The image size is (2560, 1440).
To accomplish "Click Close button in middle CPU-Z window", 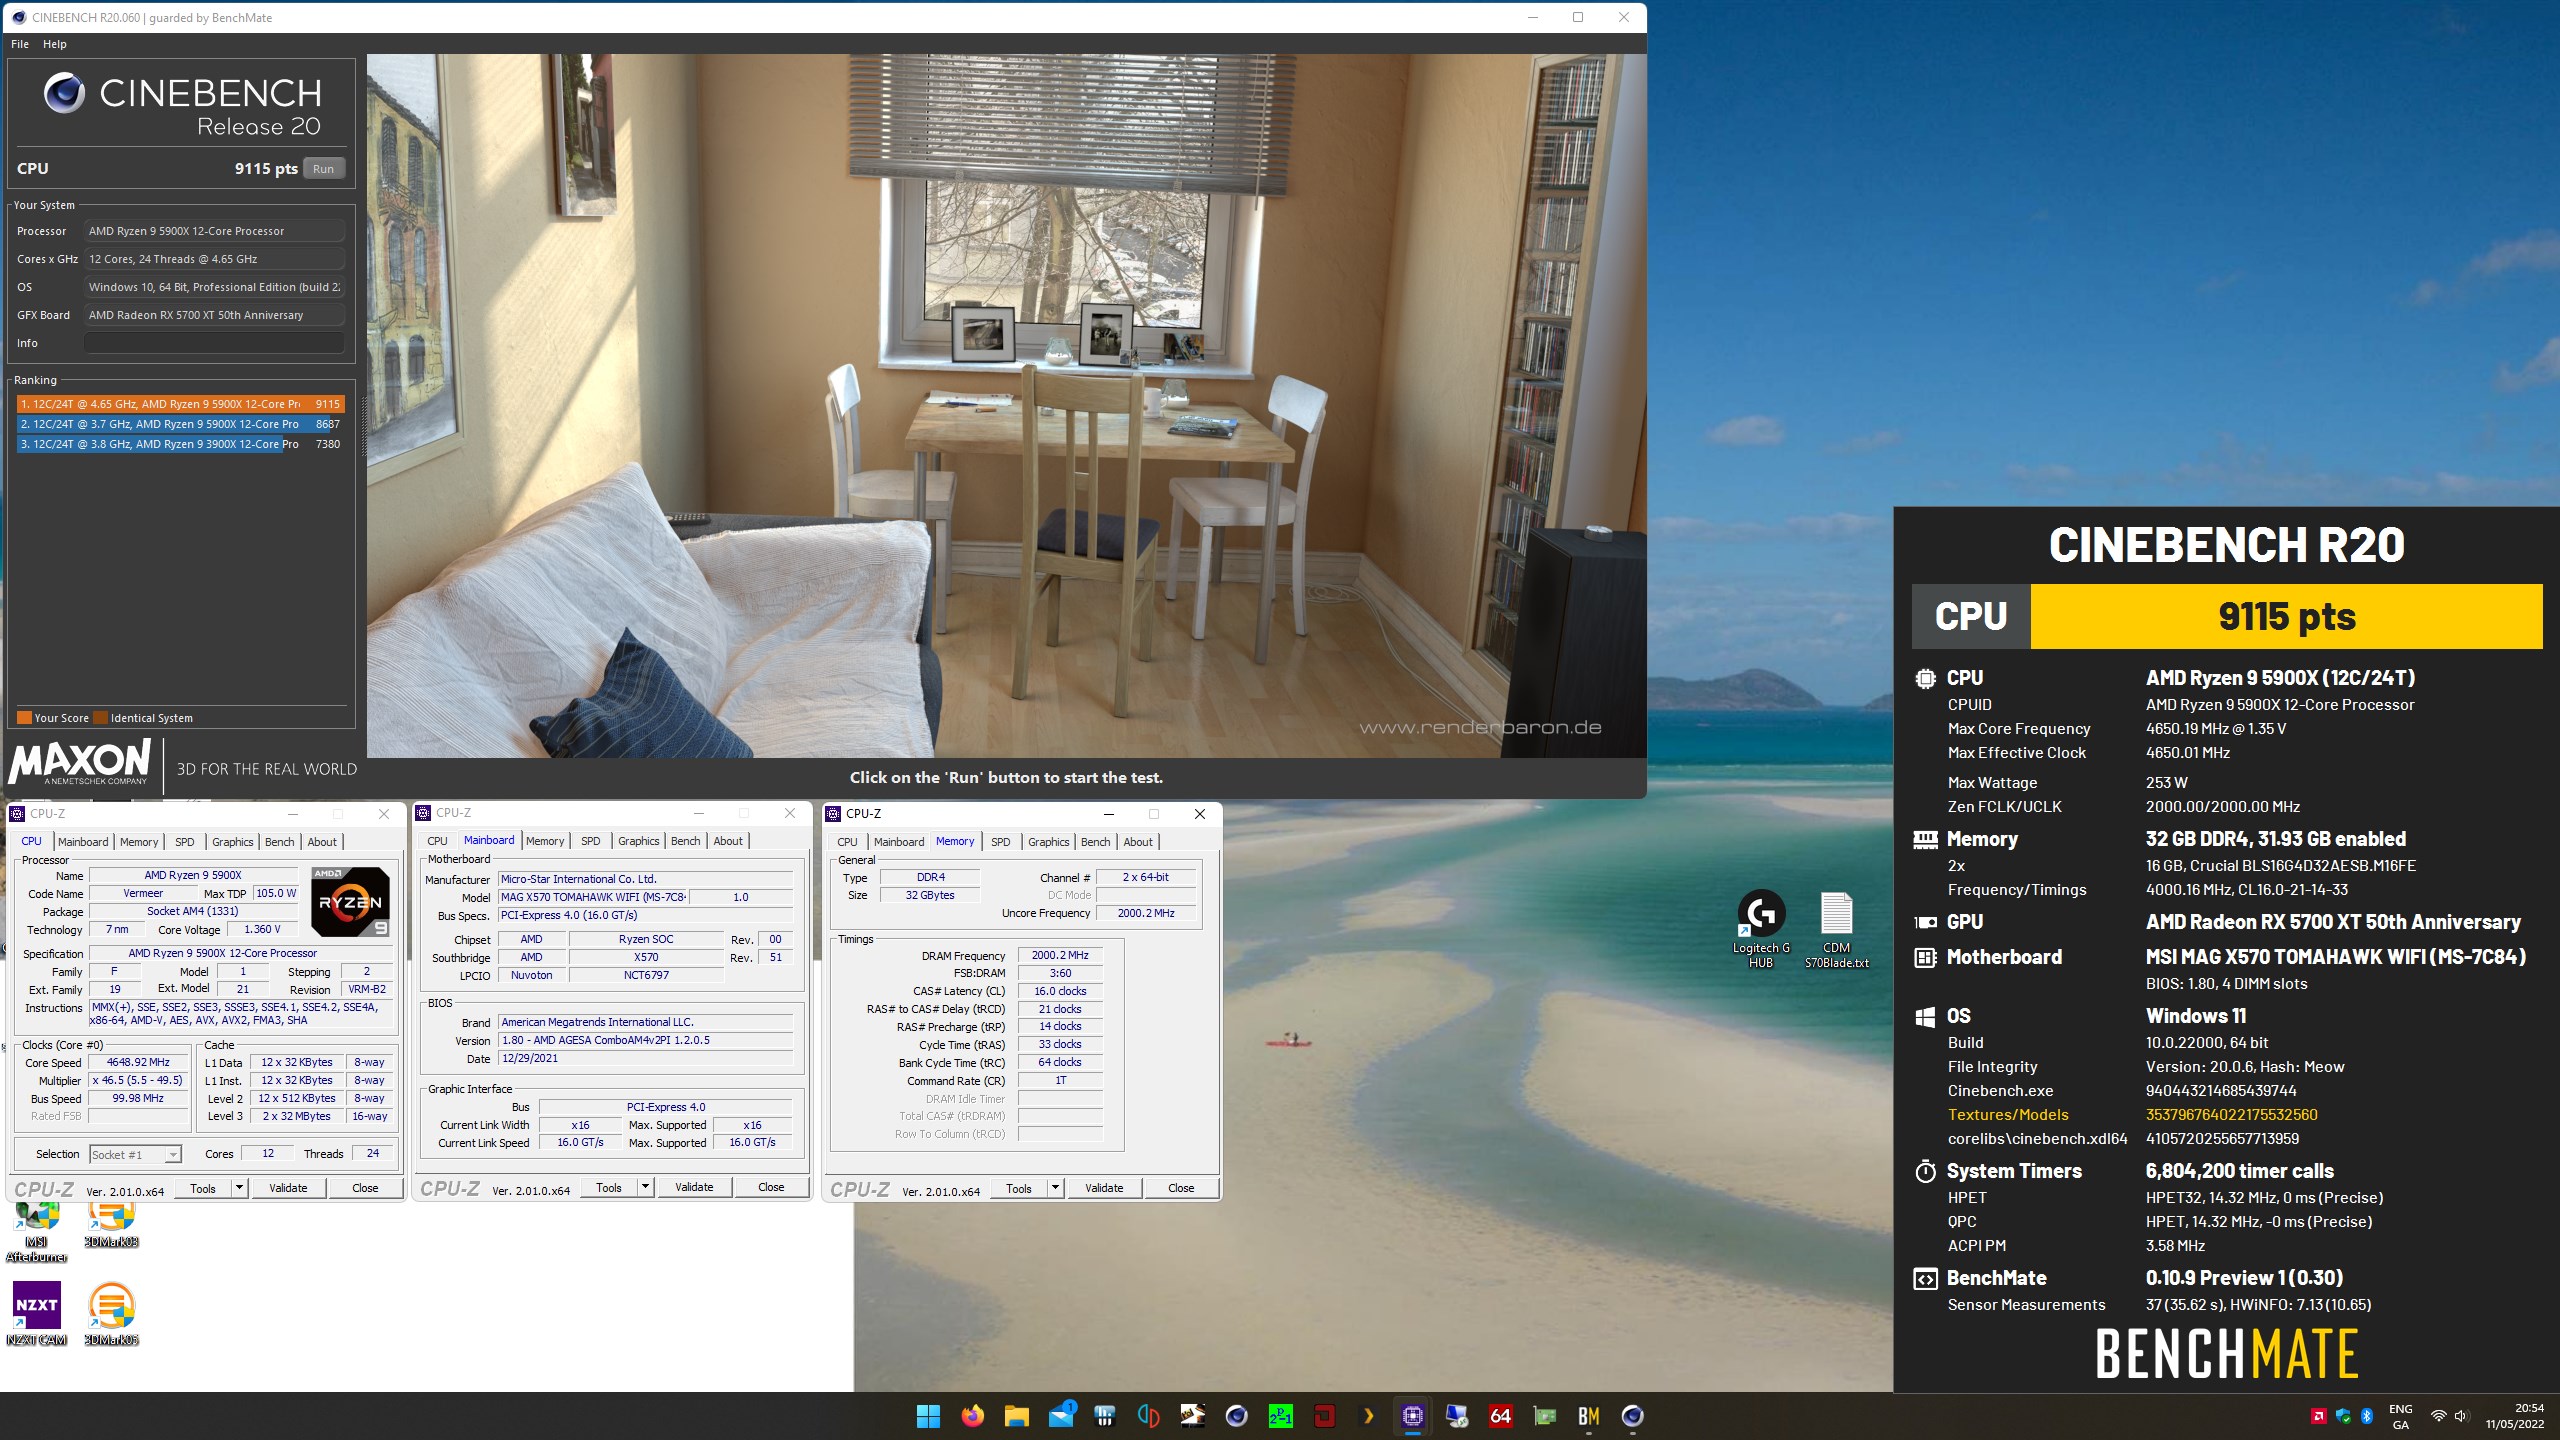I will pyautogui.click(x=771, y=1187).
